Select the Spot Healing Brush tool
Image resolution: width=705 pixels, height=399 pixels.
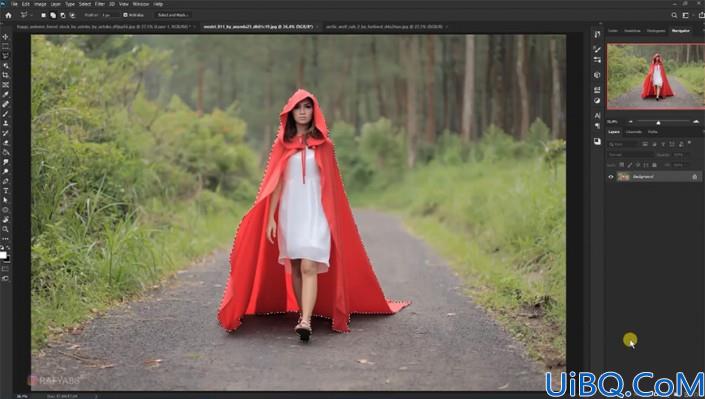[x=5, y=104]
